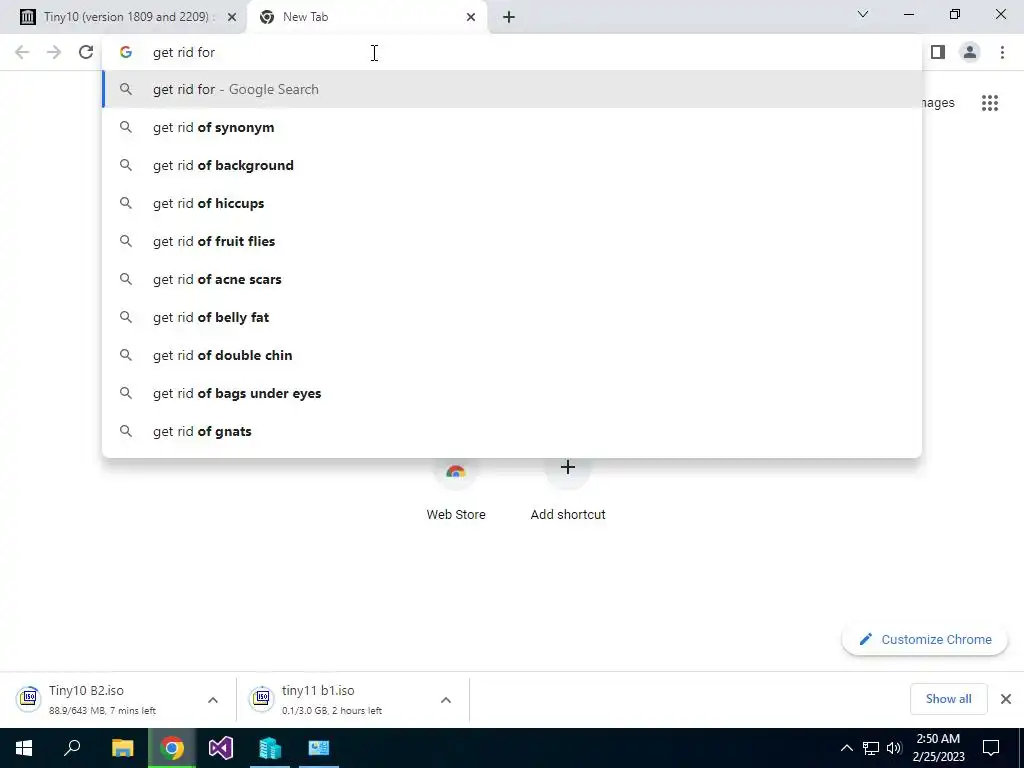Pick suggestion 'get rid of gnats'
The image size is (1024, 768).
pyautogui.click(x=512, y=431)
